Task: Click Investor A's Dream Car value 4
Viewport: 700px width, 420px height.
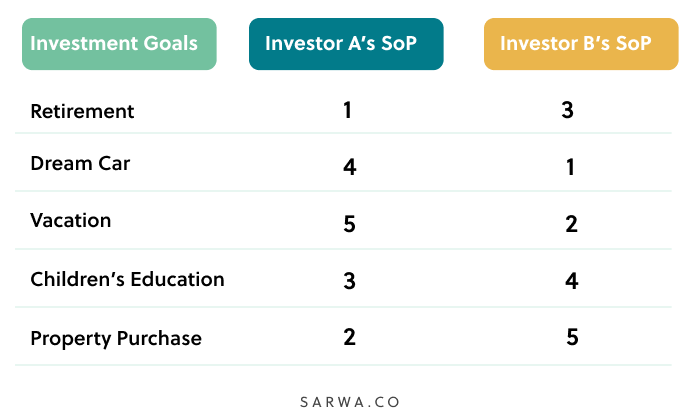Action: click(349, 167)
